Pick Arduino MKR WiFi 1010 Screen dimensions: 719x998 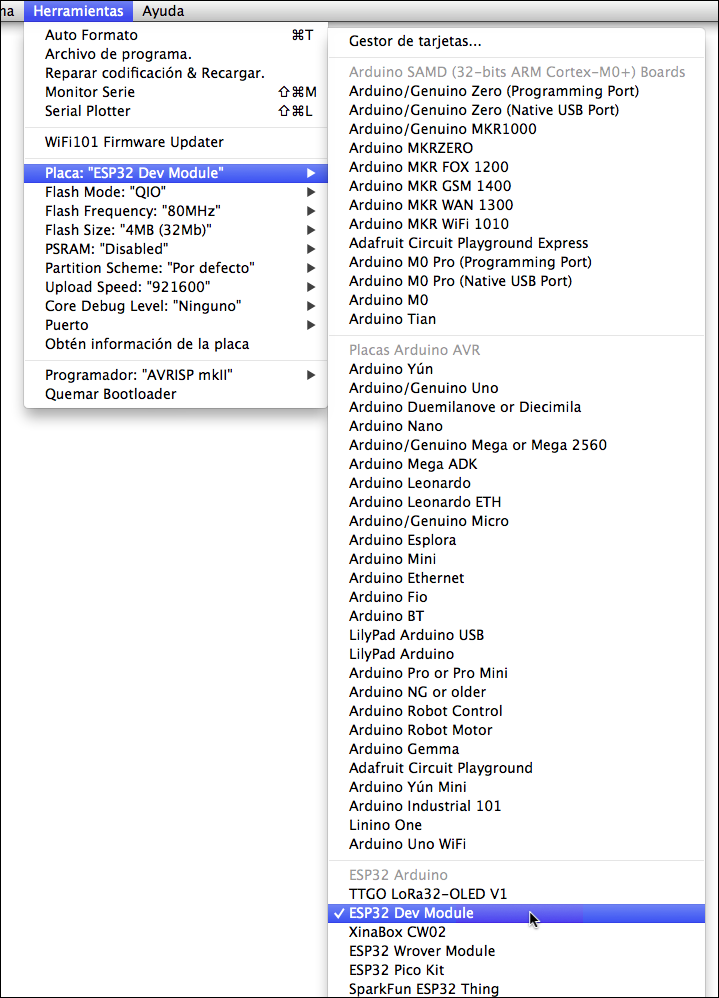pos(516,225)
